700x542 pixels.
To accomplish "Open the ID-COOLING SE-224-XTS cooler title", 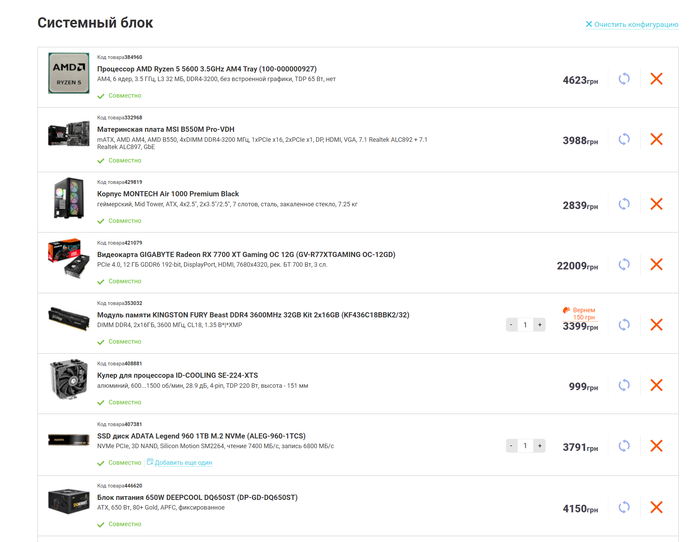I will [x=177, y=375].
